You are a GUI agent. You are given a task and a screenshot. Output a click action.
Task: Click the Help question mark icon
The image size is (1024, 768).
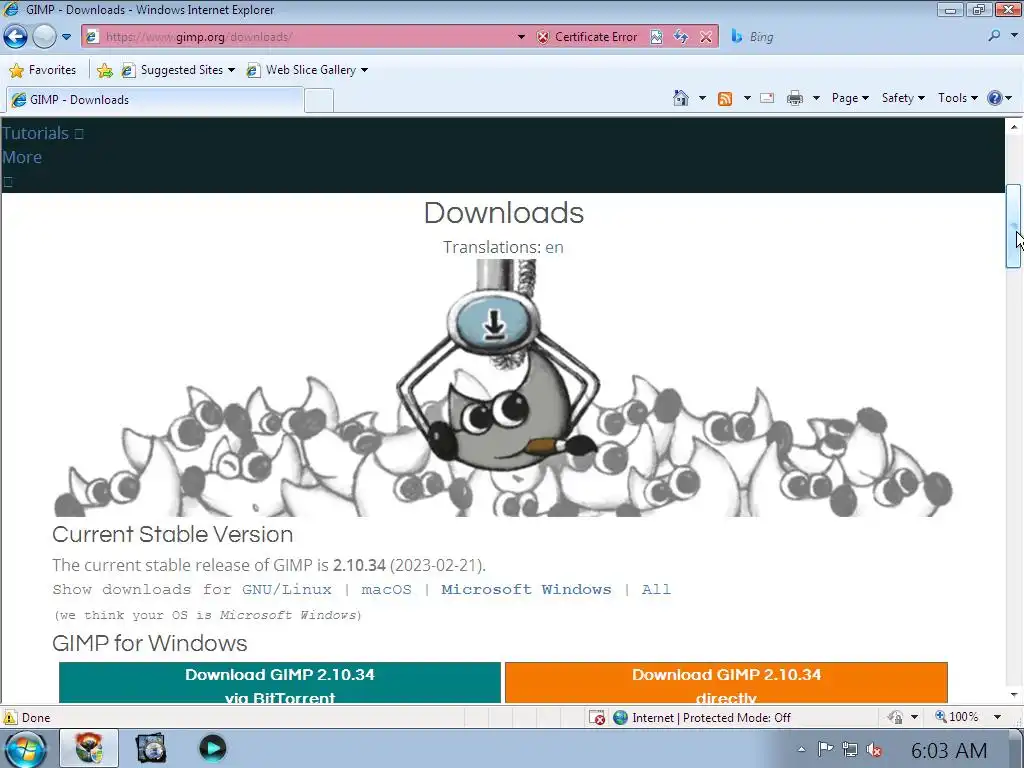click(x=995, y=98)
